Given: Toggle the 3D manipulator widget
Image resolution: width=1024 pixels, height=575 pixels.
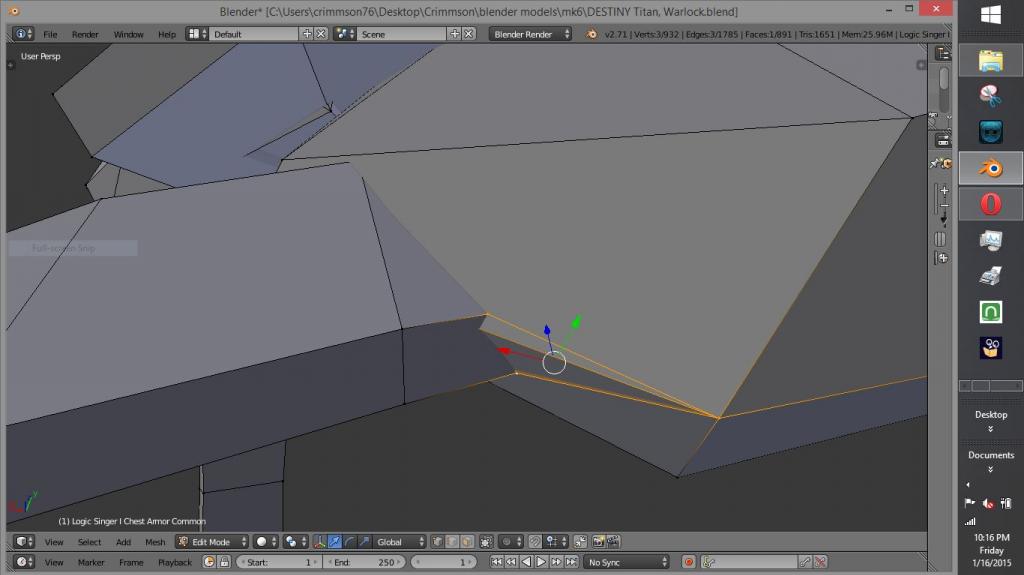Looking at the screenshot, I should (319, 542).
